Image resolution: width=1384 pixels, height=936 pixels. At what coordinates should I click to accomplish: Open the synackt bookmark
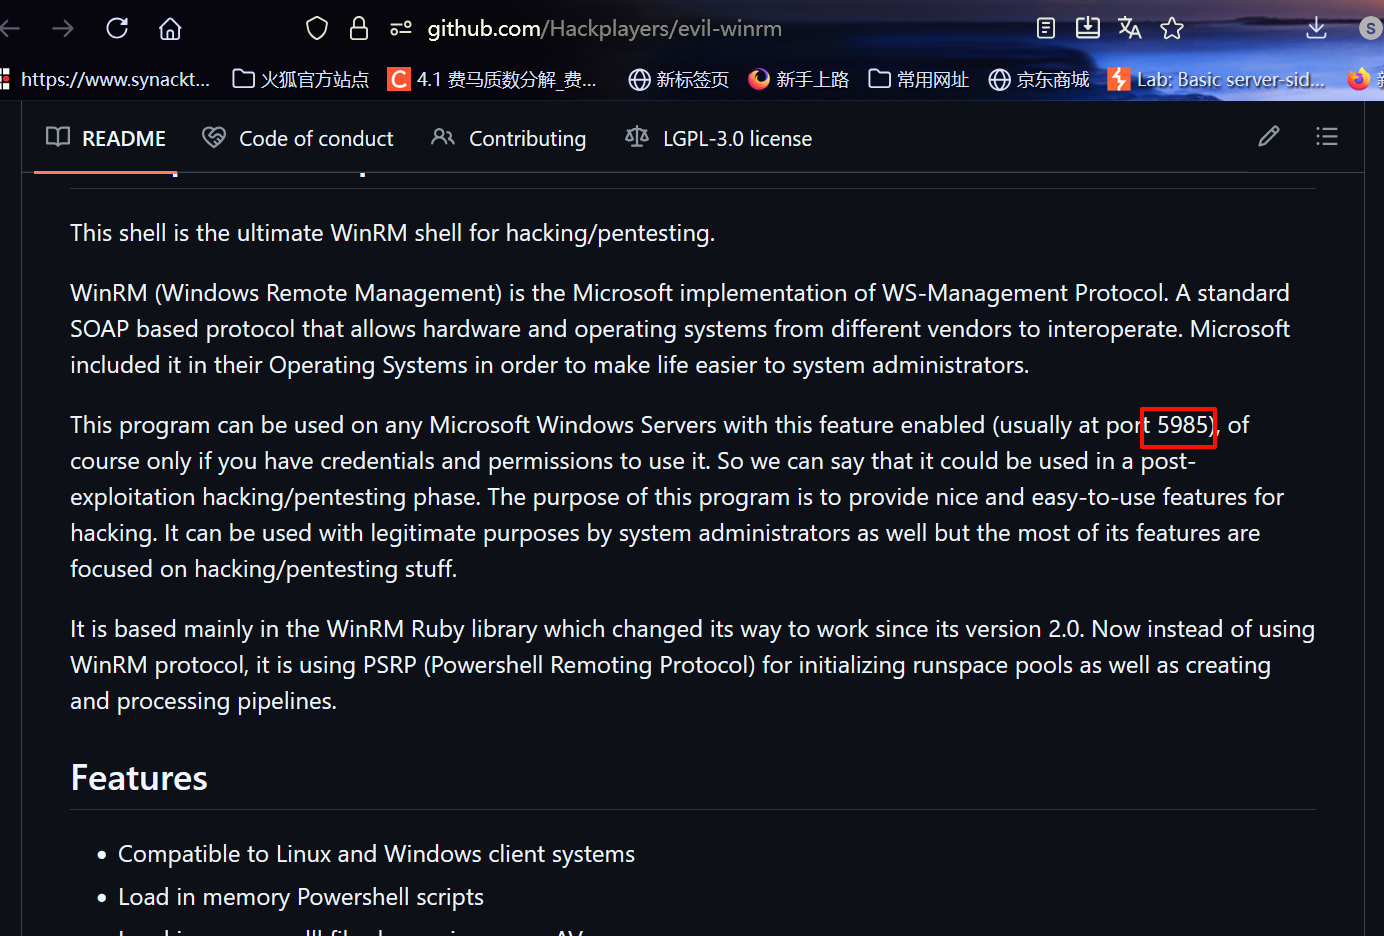coord(106,79)
